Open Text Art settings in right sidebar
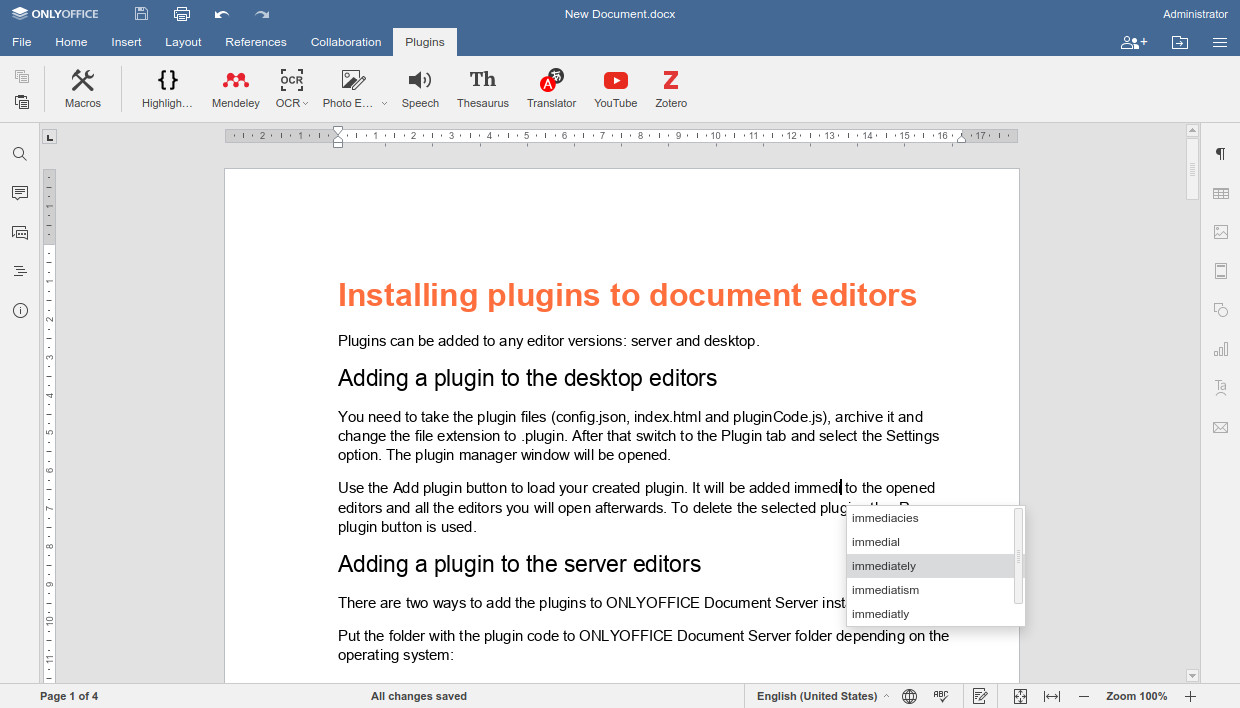1240x708 pixels. point(1221,388)
